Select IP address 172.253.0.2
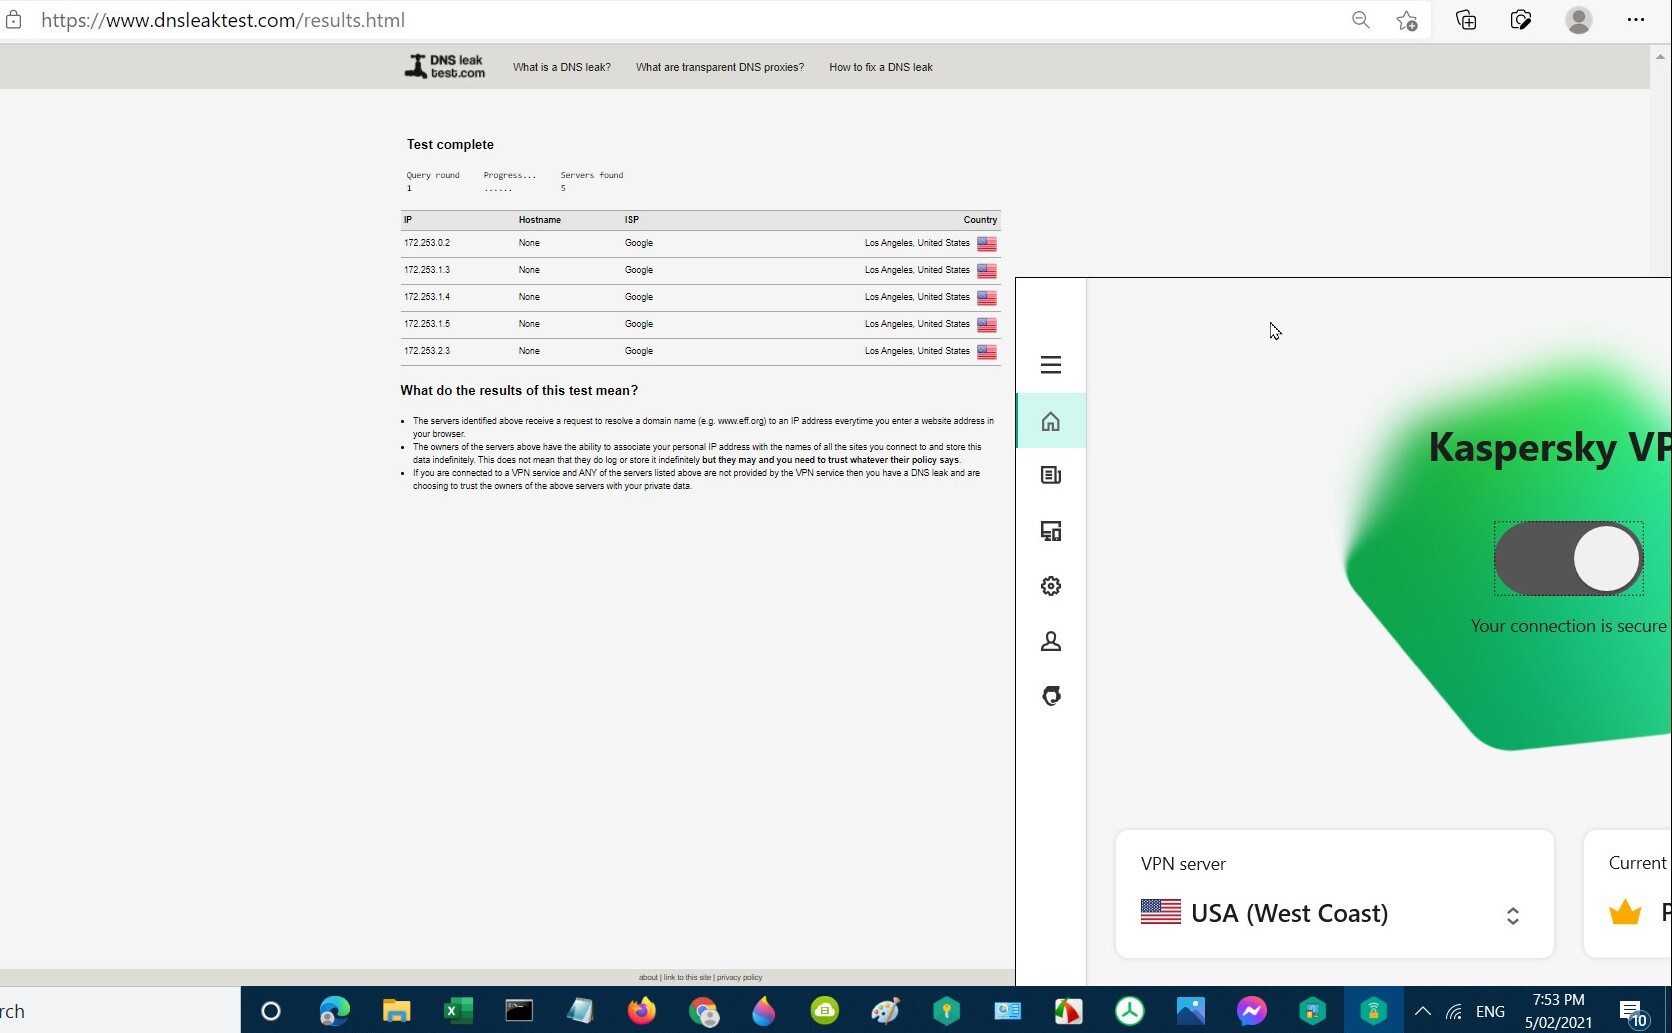This screenshot has height=1033, width=1672. tap(427, 243)
